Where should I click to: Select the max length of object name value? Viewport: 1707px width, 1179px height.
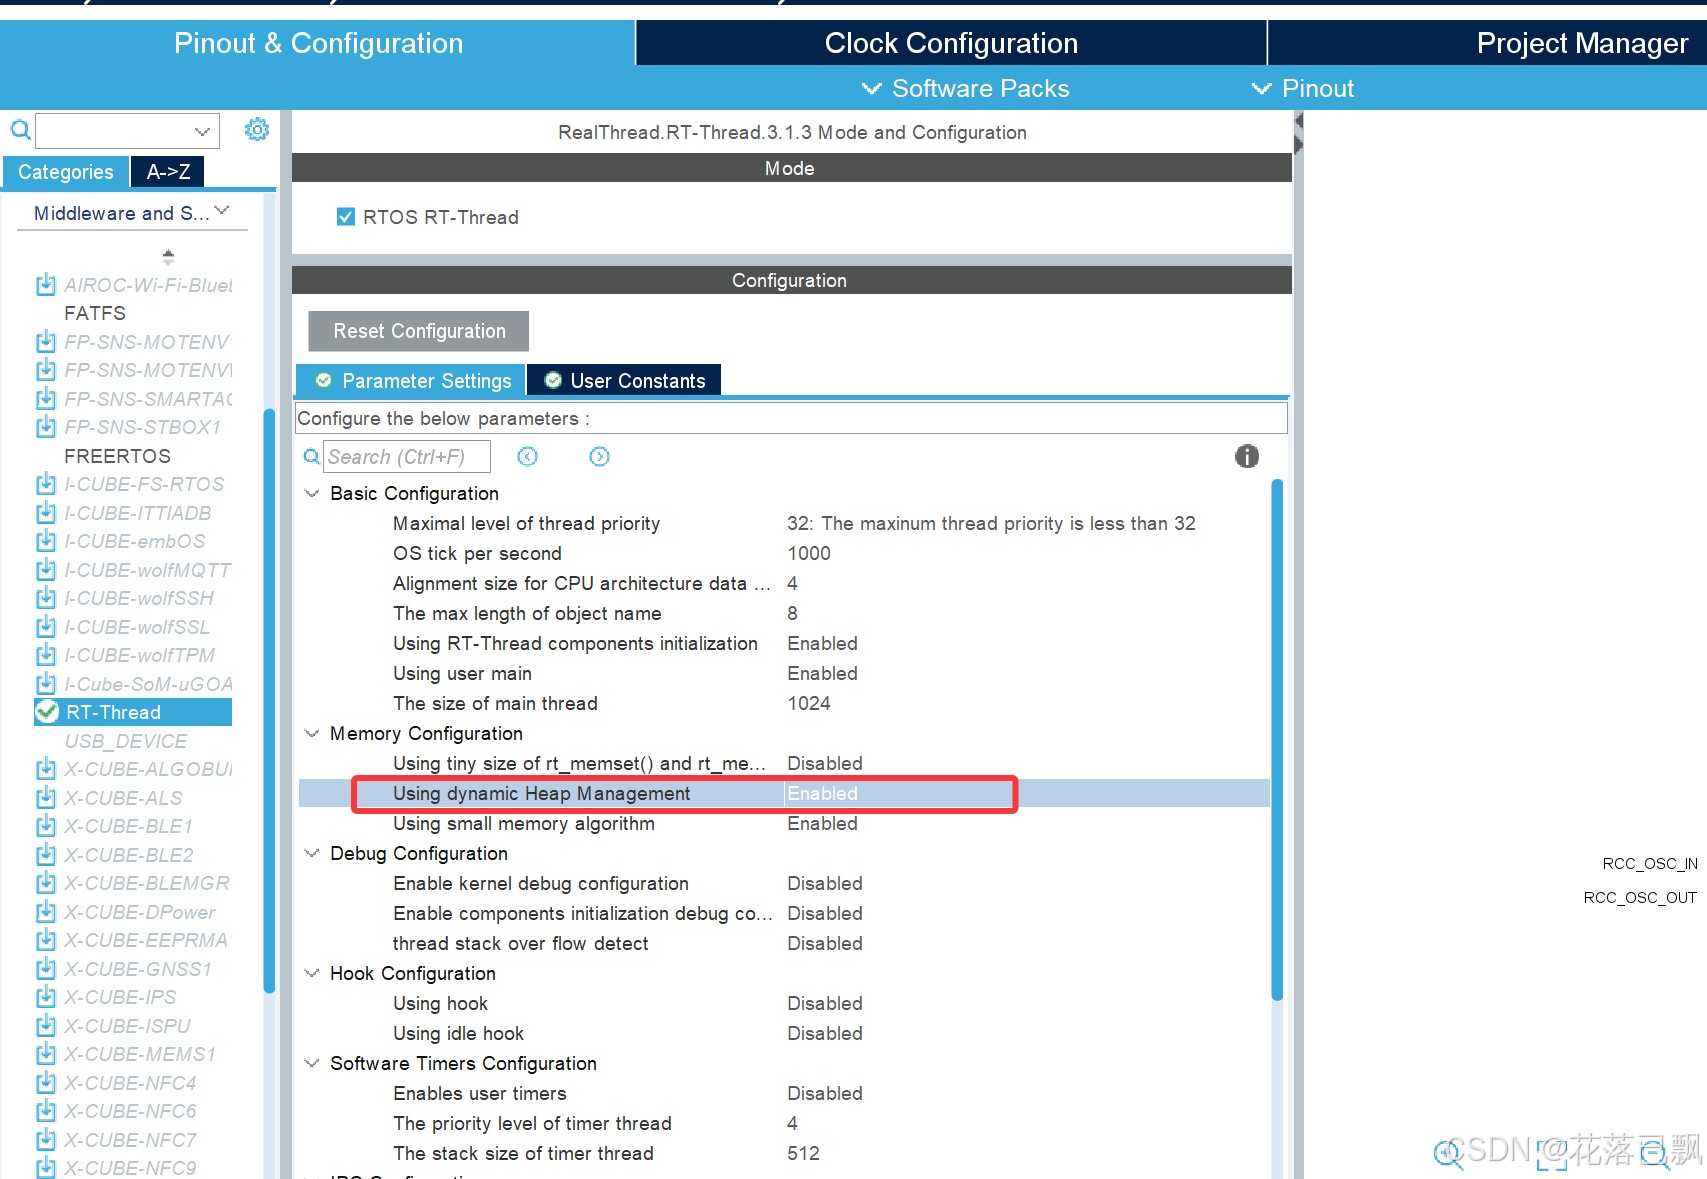click(792, 613)
